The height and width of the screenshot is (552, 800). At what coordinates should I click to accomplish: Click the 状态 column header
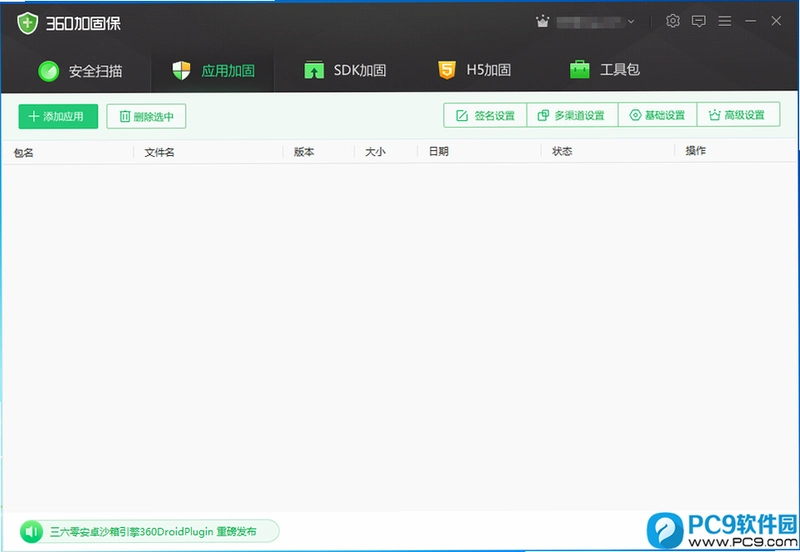(x=562, y=151)
